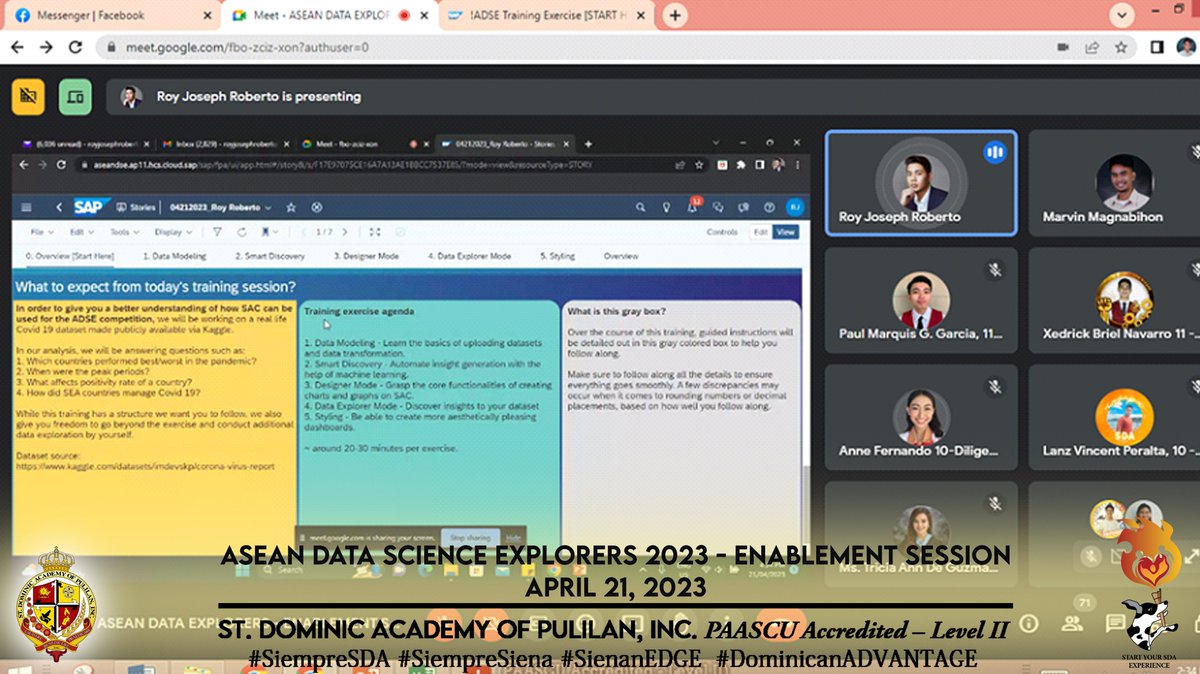The image size is (1200, 674).
Task: Select Marvin Magnabihon participant tile
Action: [1114, 183]
